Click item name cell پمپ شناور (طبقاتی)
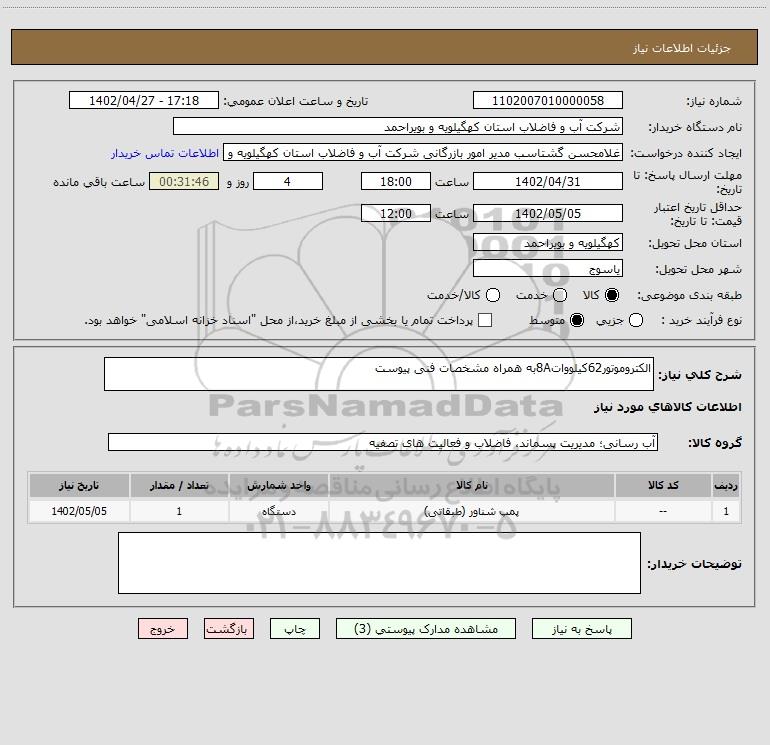This screenshot has height=745, width=770. (x=471, y=511)
